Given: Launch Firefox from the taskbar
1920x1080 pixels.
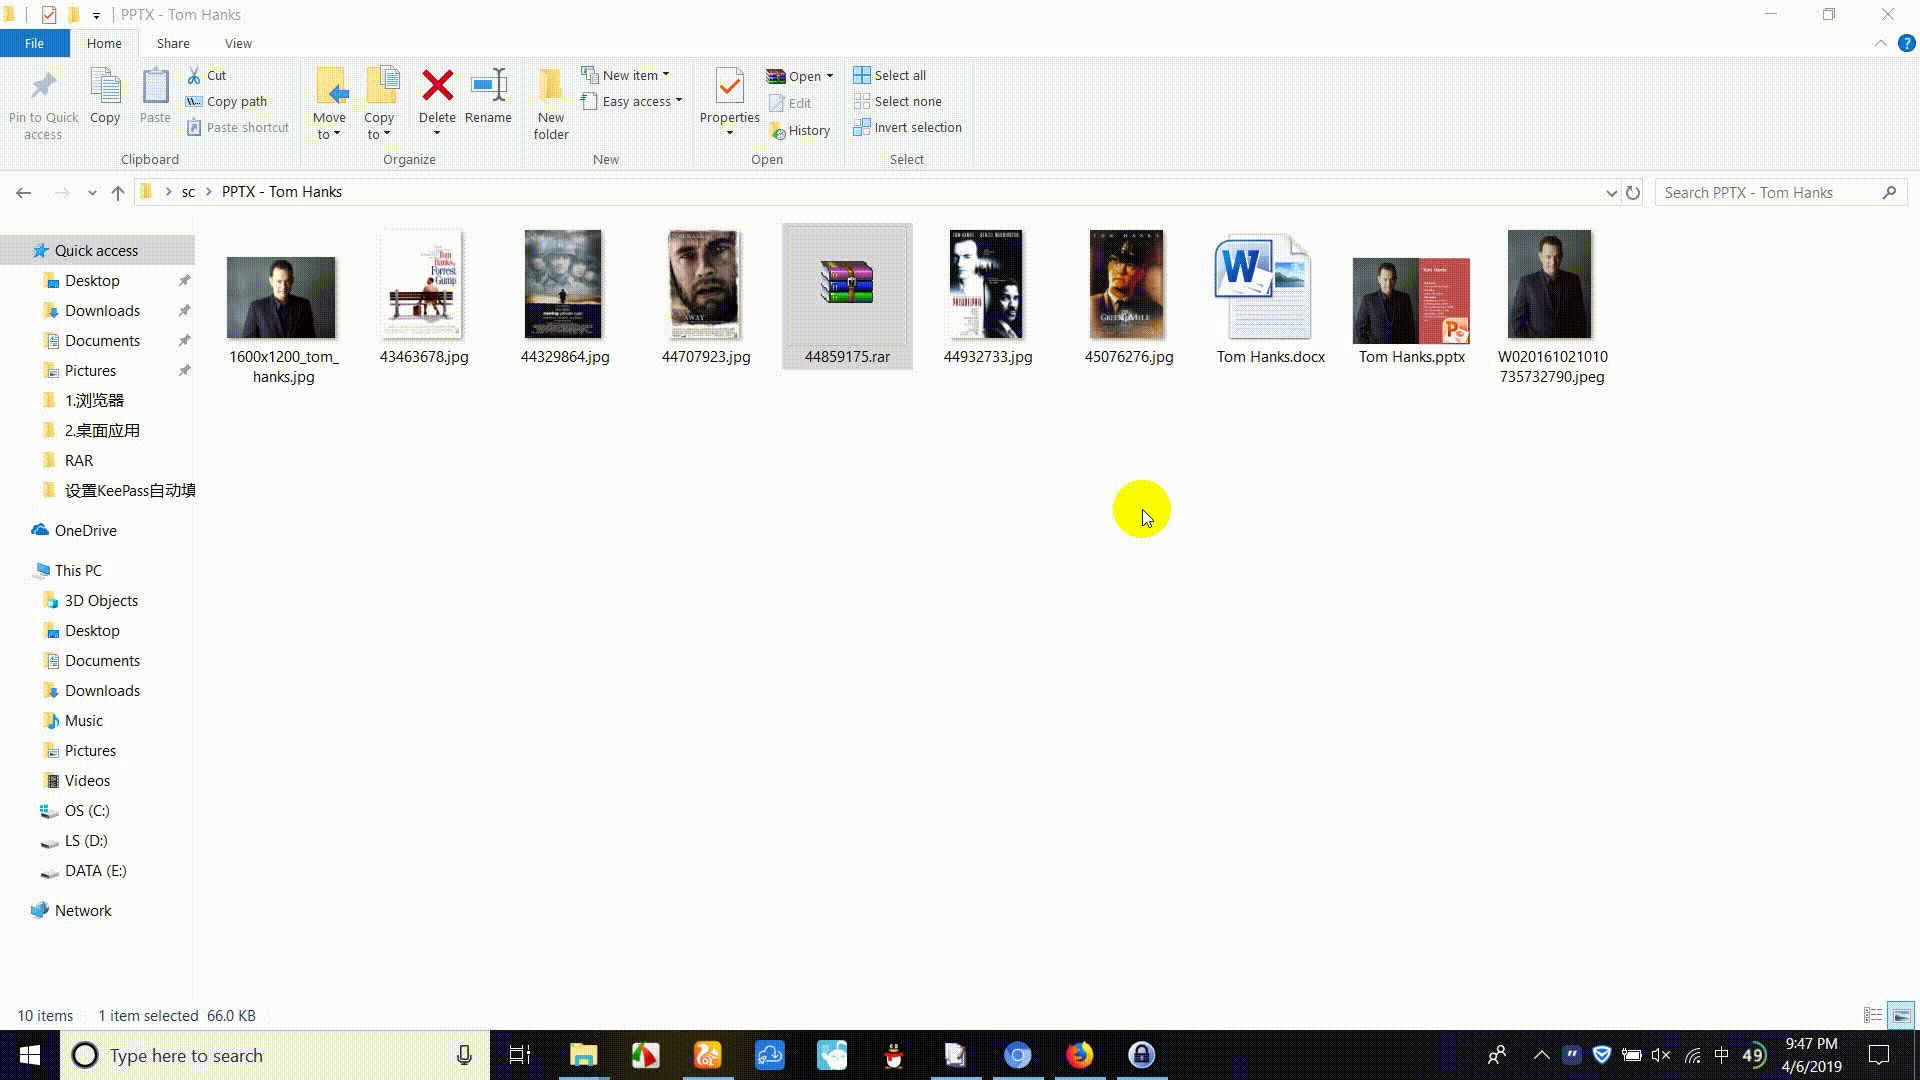Looking at the screenshot, I should coord(1080,1055).
